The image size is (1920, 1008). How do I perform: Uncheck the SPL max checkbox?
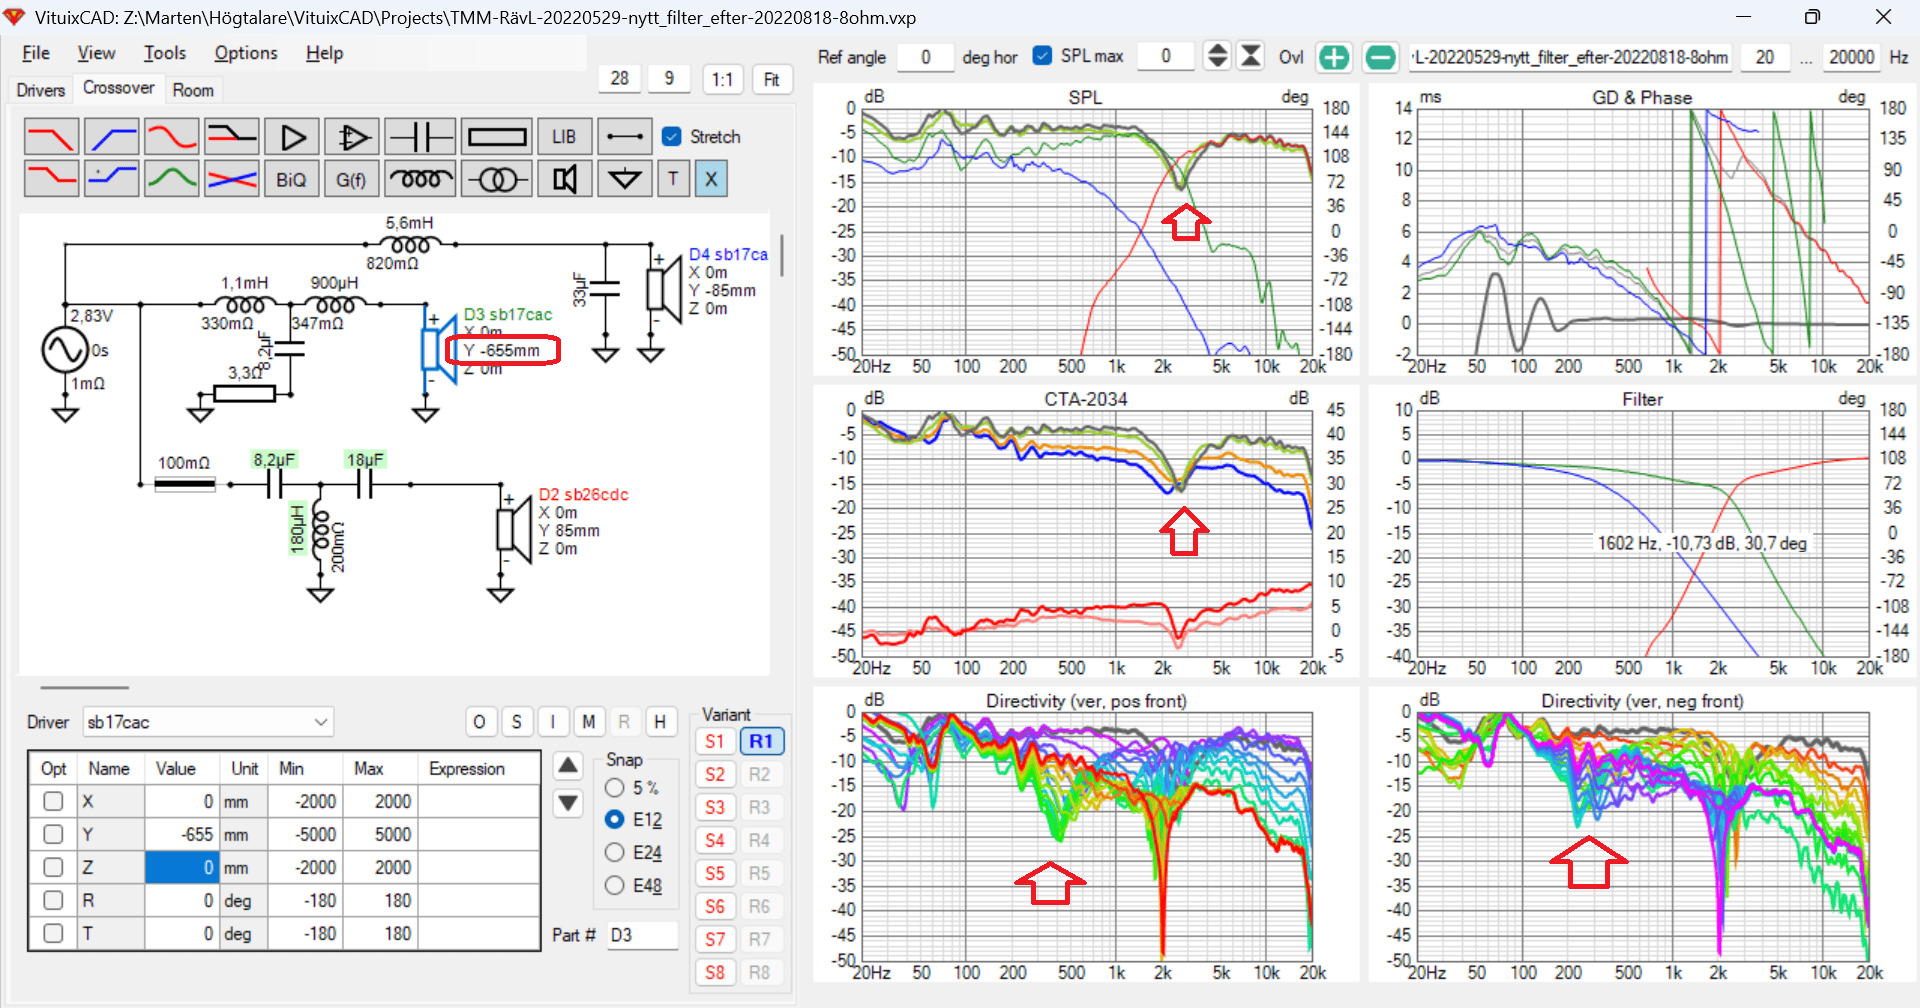[x=1043, y=56]
